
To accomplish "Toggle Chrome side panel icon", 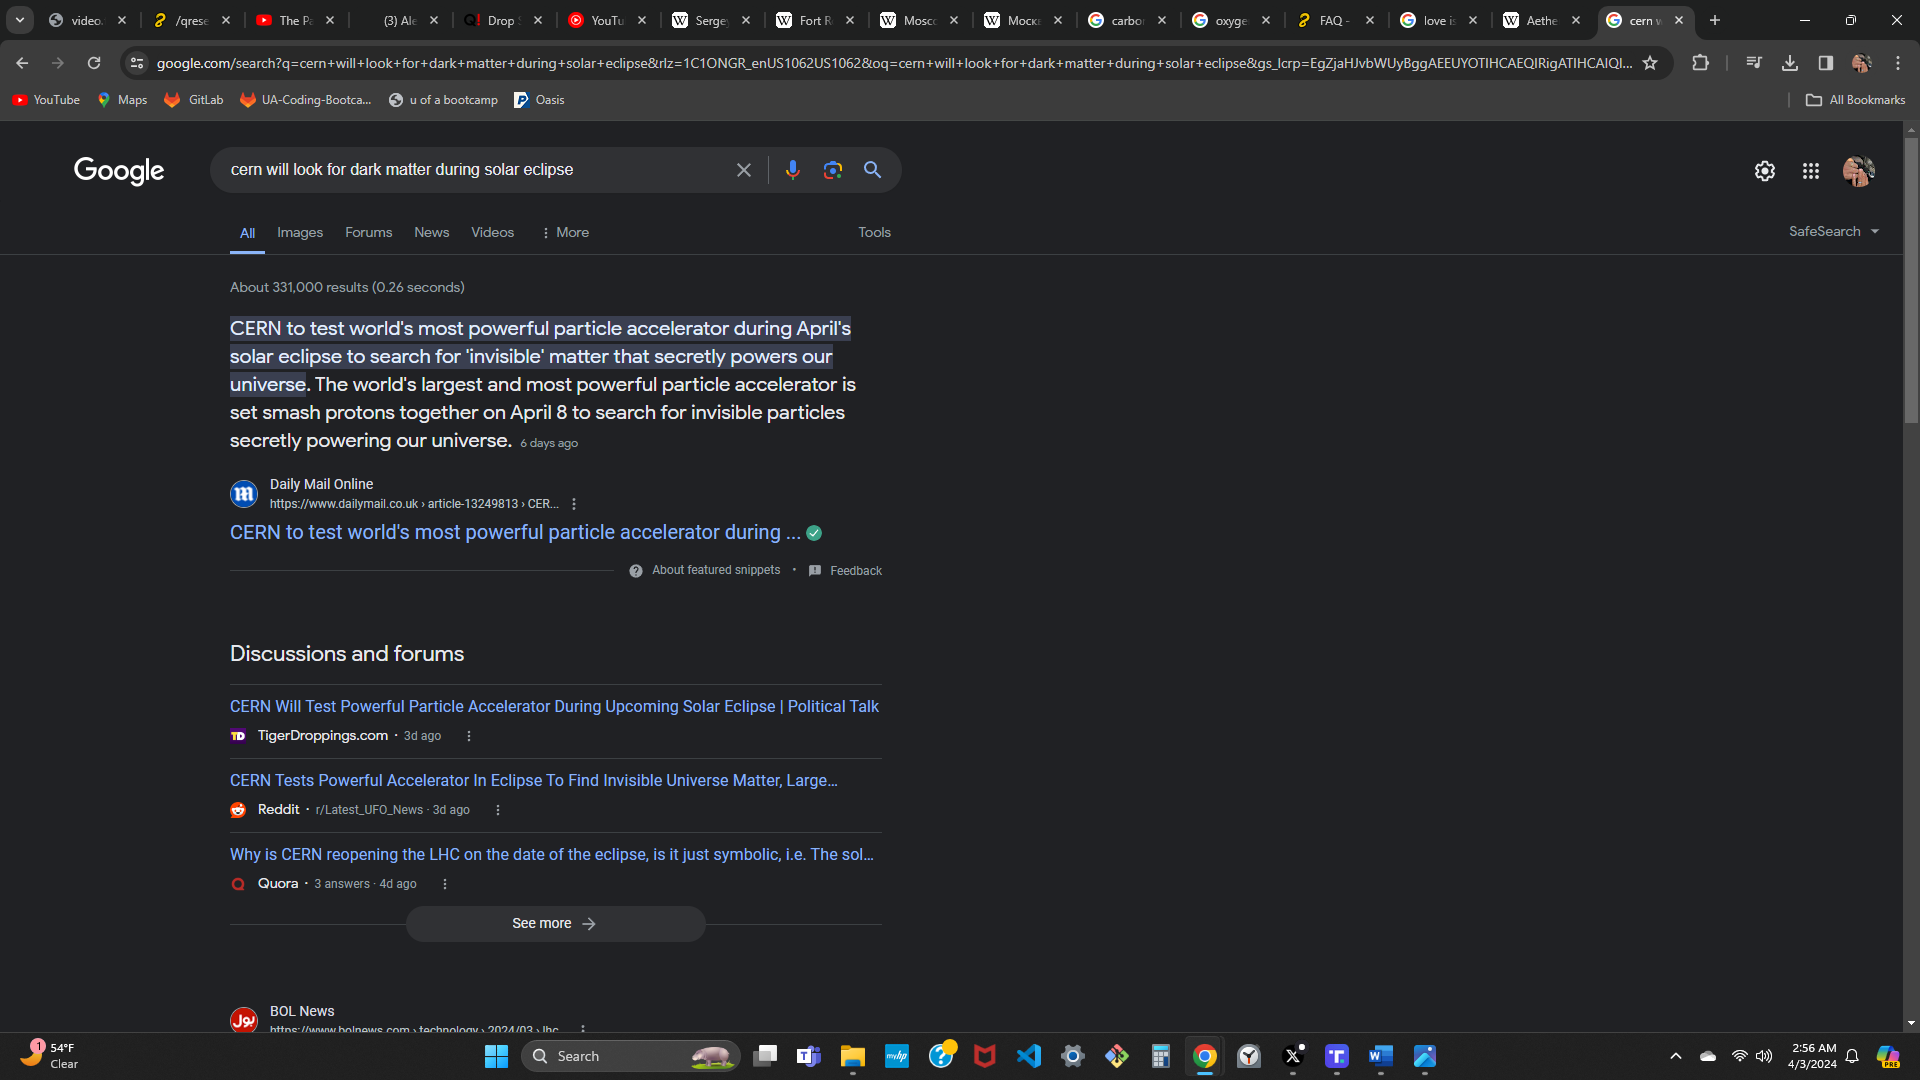I will pyautogui.click(x=1826, y=63).
